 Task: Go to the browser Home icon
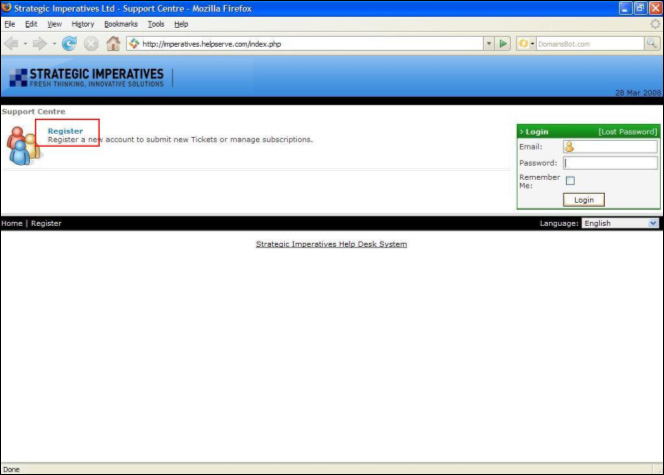(x=113, y=44)
